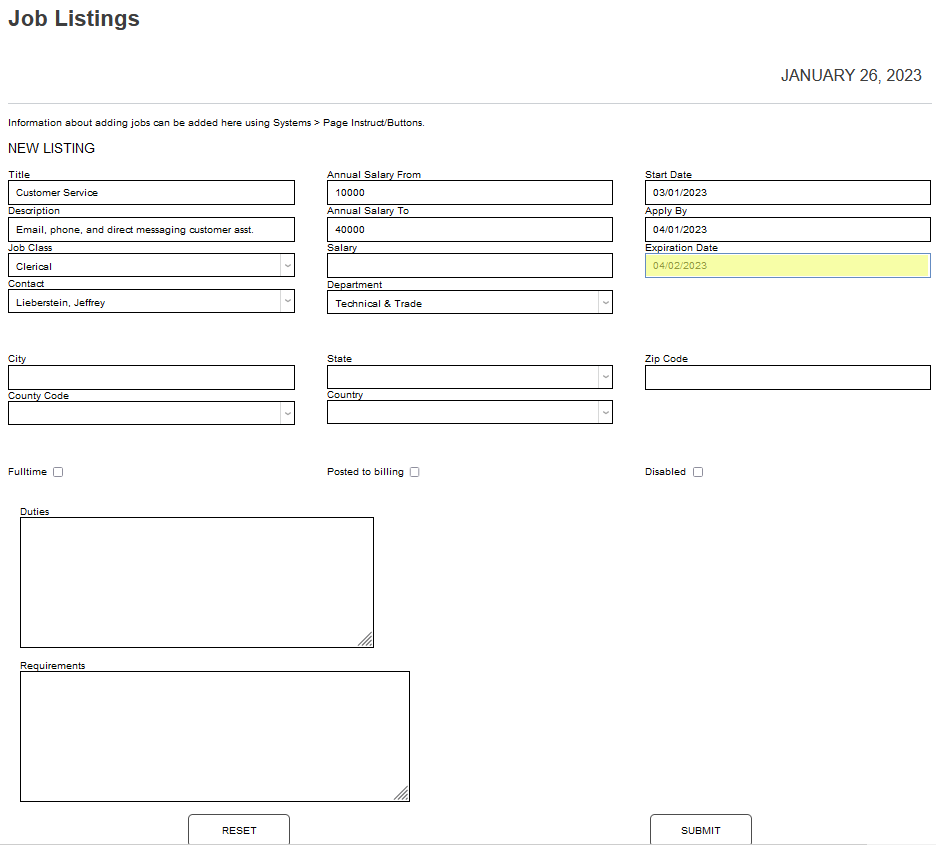Grab the Requirements text area resize handle
This screenshot has height=845, width=936.
pyautogui.click(x=401, y=793)
